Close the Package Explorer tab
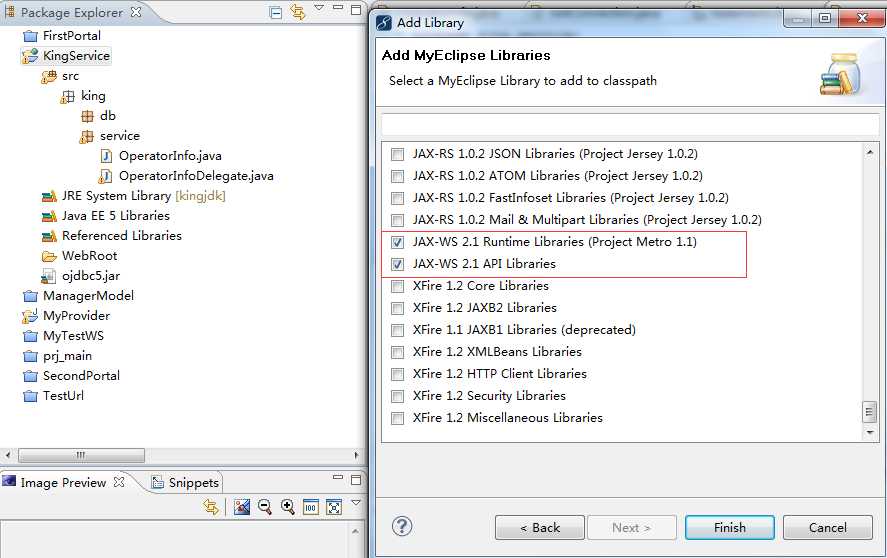The height and width of the screenshot is (558, 887). 136,11
